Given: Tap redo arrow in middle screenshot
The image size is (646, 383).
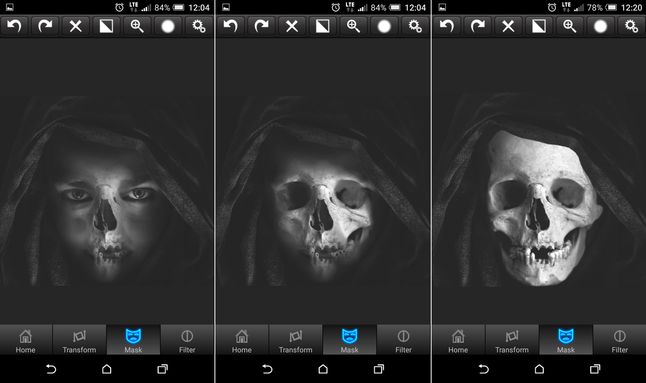Looking at the screenshot, I should click(x=261, y=26).
